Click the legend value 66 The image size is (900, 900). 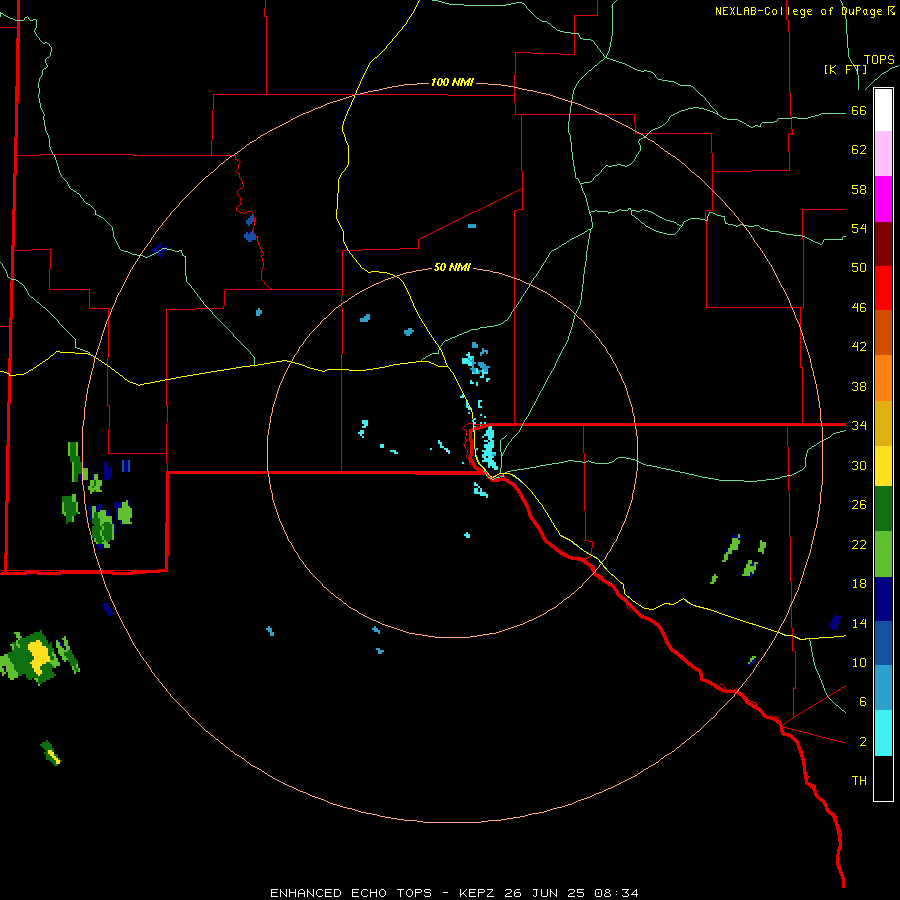(859, 111)
